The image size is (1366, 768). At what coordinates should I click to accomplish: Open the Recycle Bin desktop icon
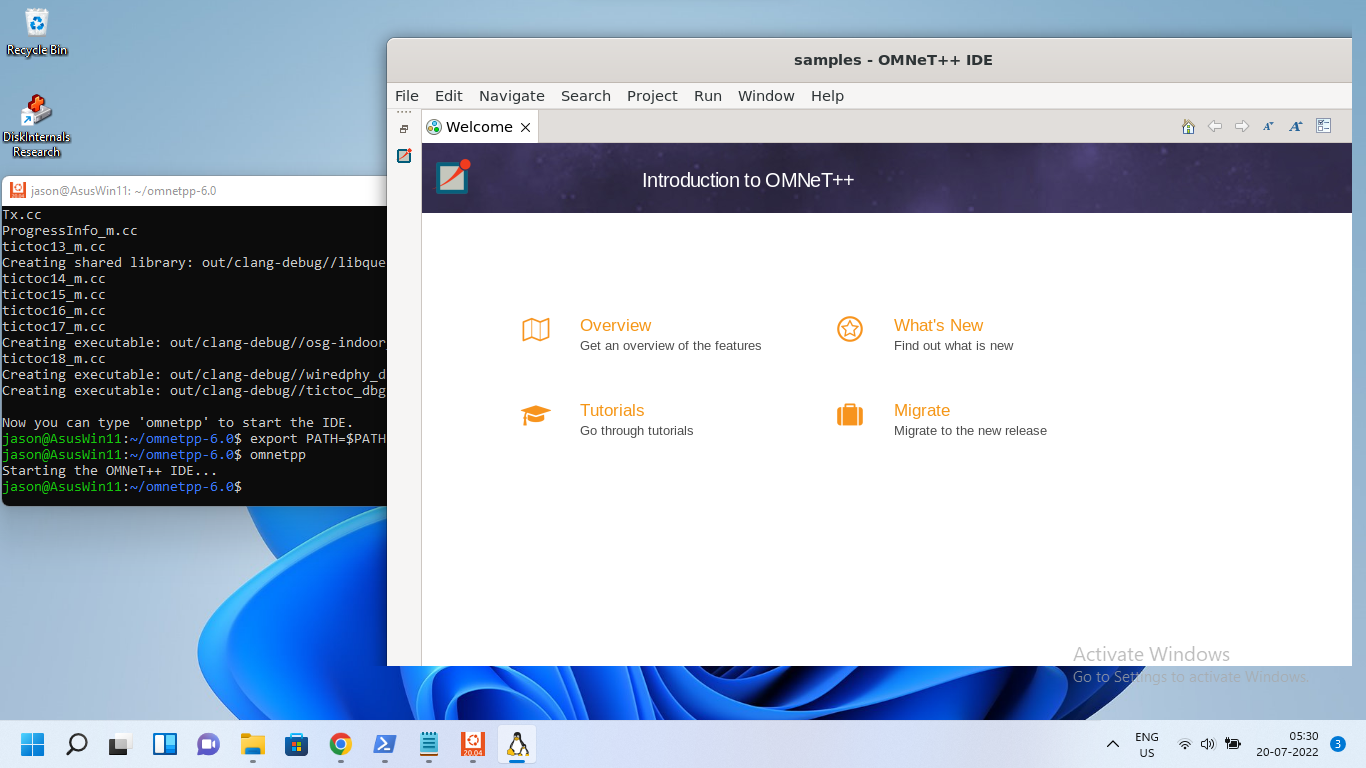pos(37,32)
